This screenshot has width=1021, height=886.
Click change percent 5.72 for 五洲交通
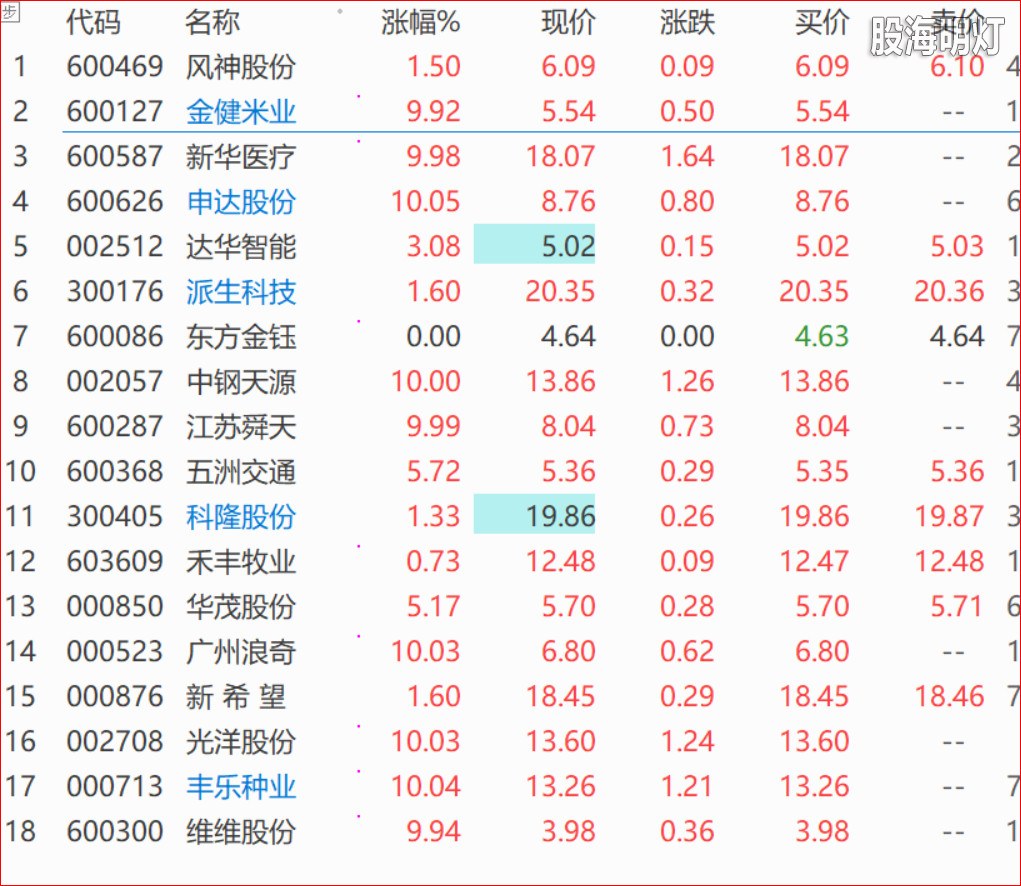(x=434, y=471)
